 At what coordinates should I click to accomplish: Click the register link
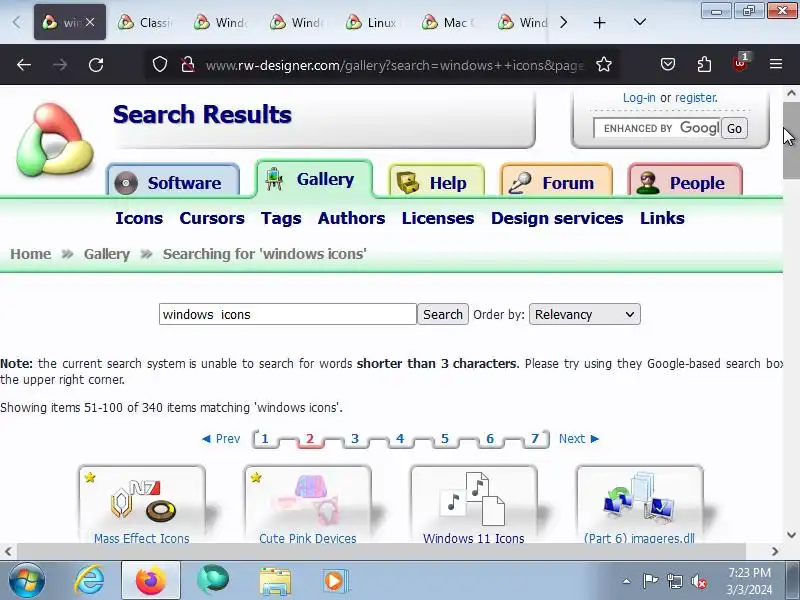pos(696,97)
